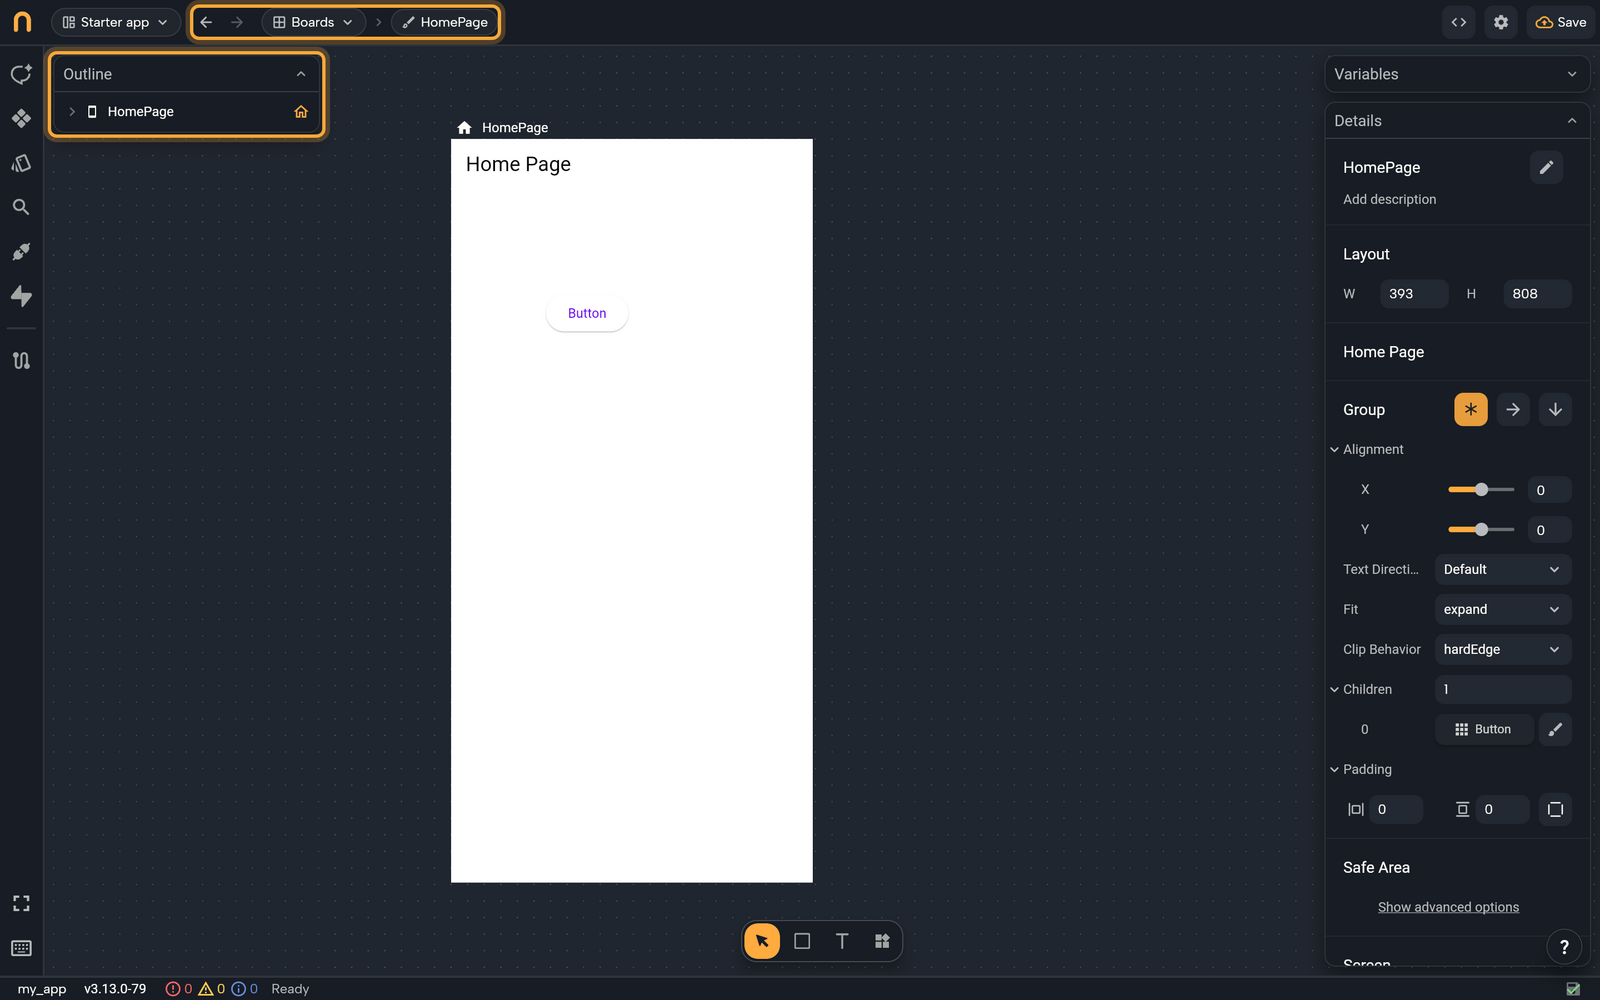
Task: Open the Button child in Children list
Action: point(1484,729)
